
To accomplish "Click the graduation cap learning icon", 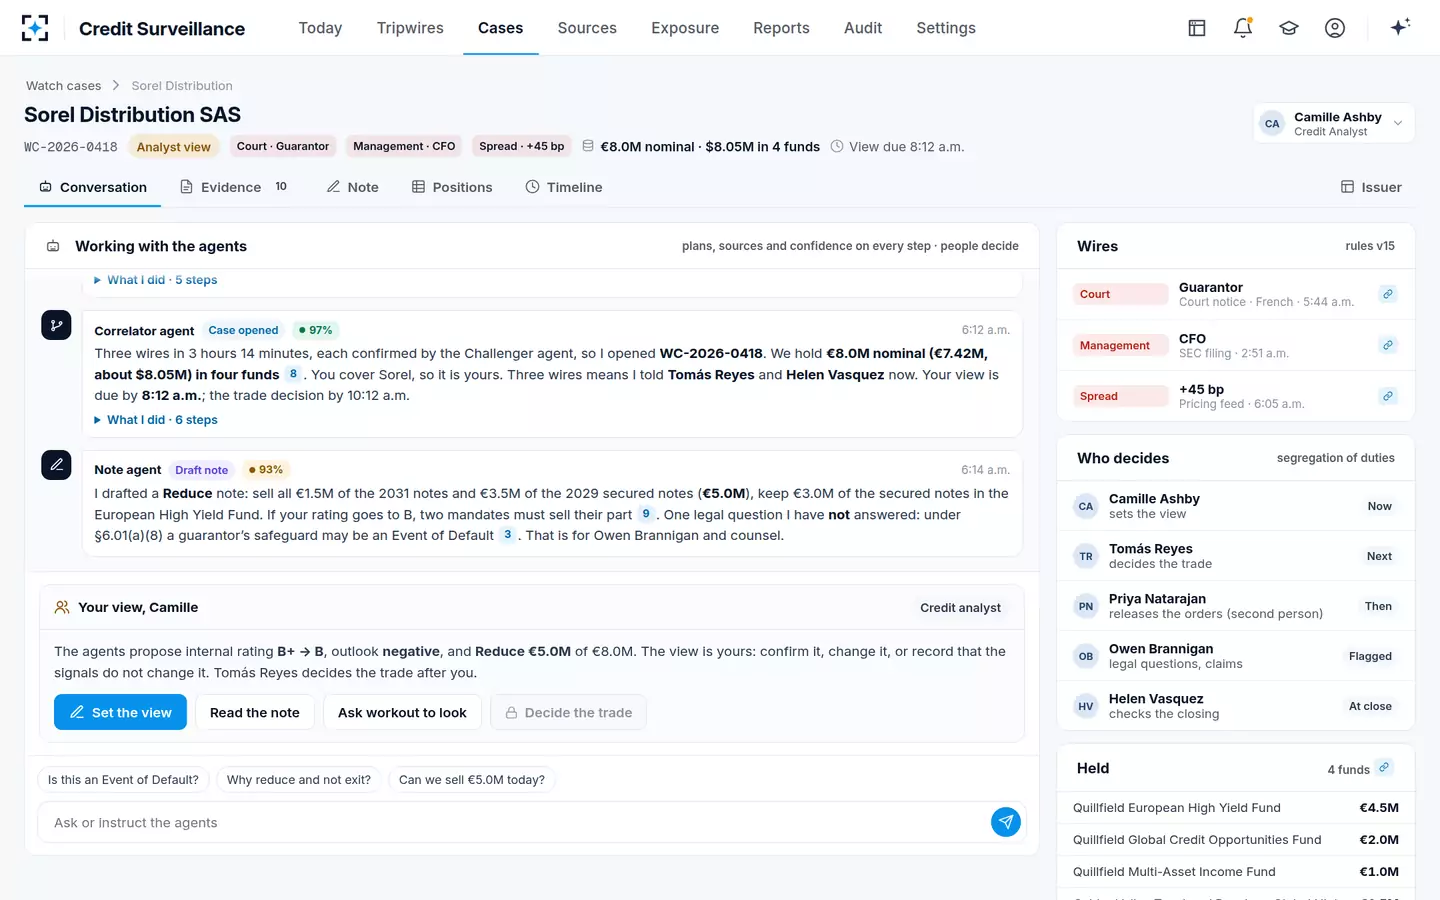I will coord(1289,28).
